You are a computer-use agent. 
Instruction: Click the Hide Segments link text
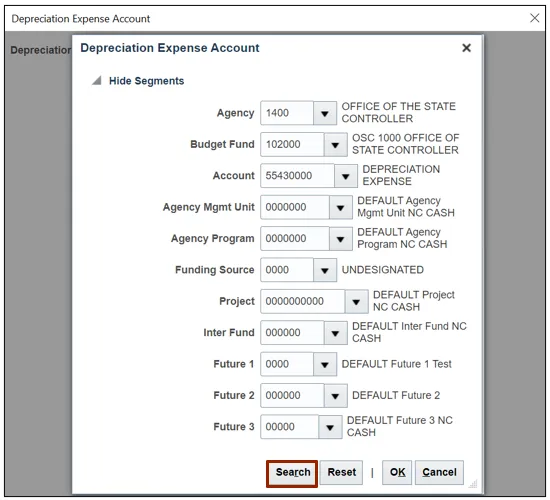147,81
